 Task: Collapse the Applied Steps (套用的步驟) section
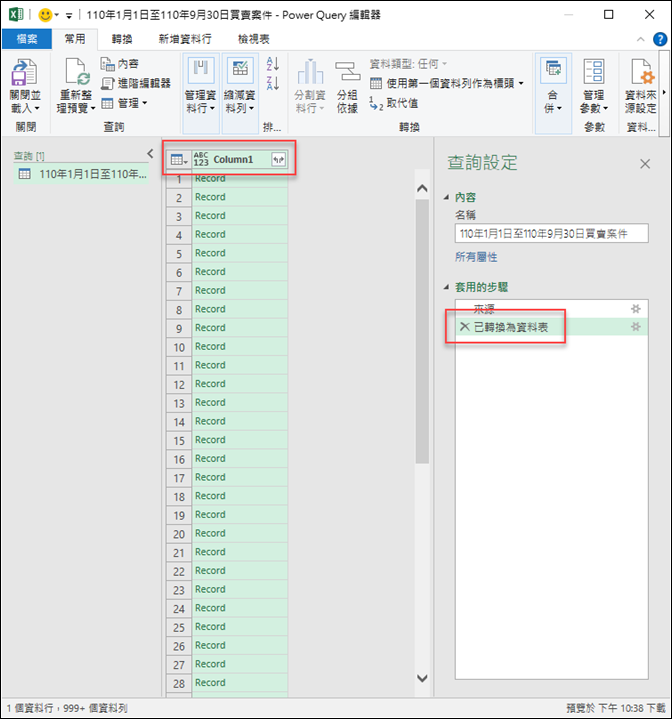click(x=446, y=287)
